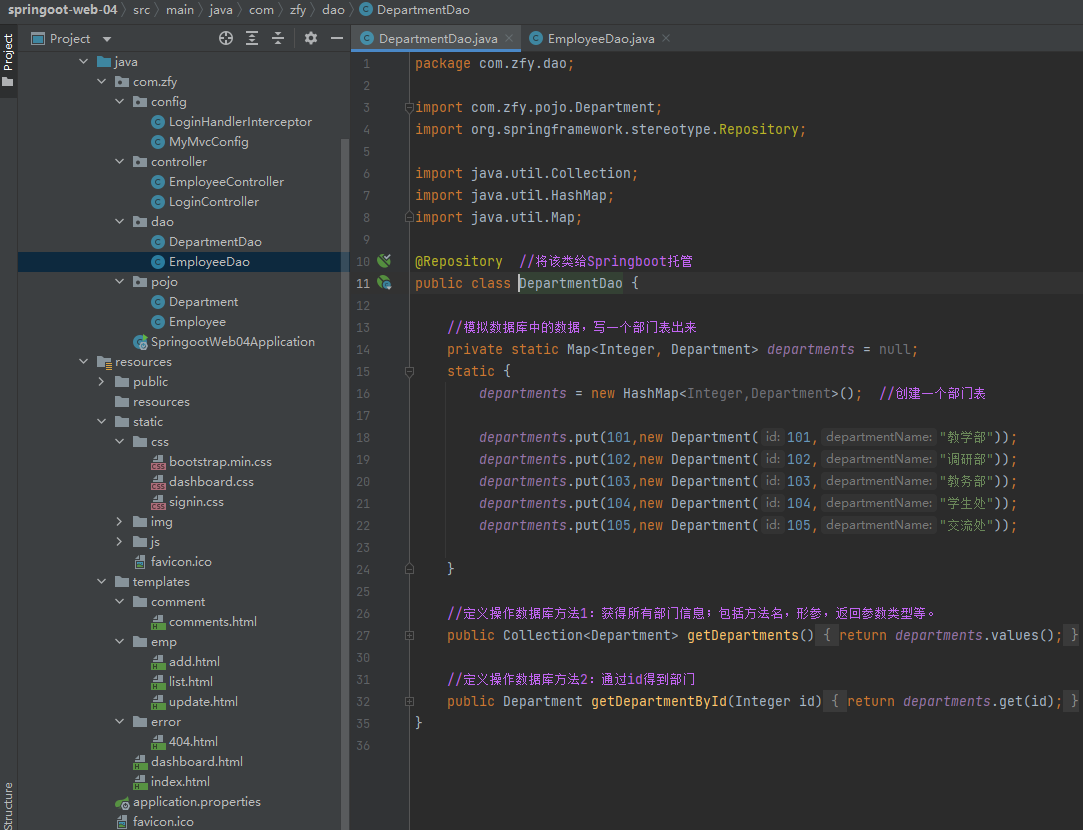Toggle the Project side tool window button
Image resolution: width=1083 pixels, height=830 pixels.
pos(8,52)
